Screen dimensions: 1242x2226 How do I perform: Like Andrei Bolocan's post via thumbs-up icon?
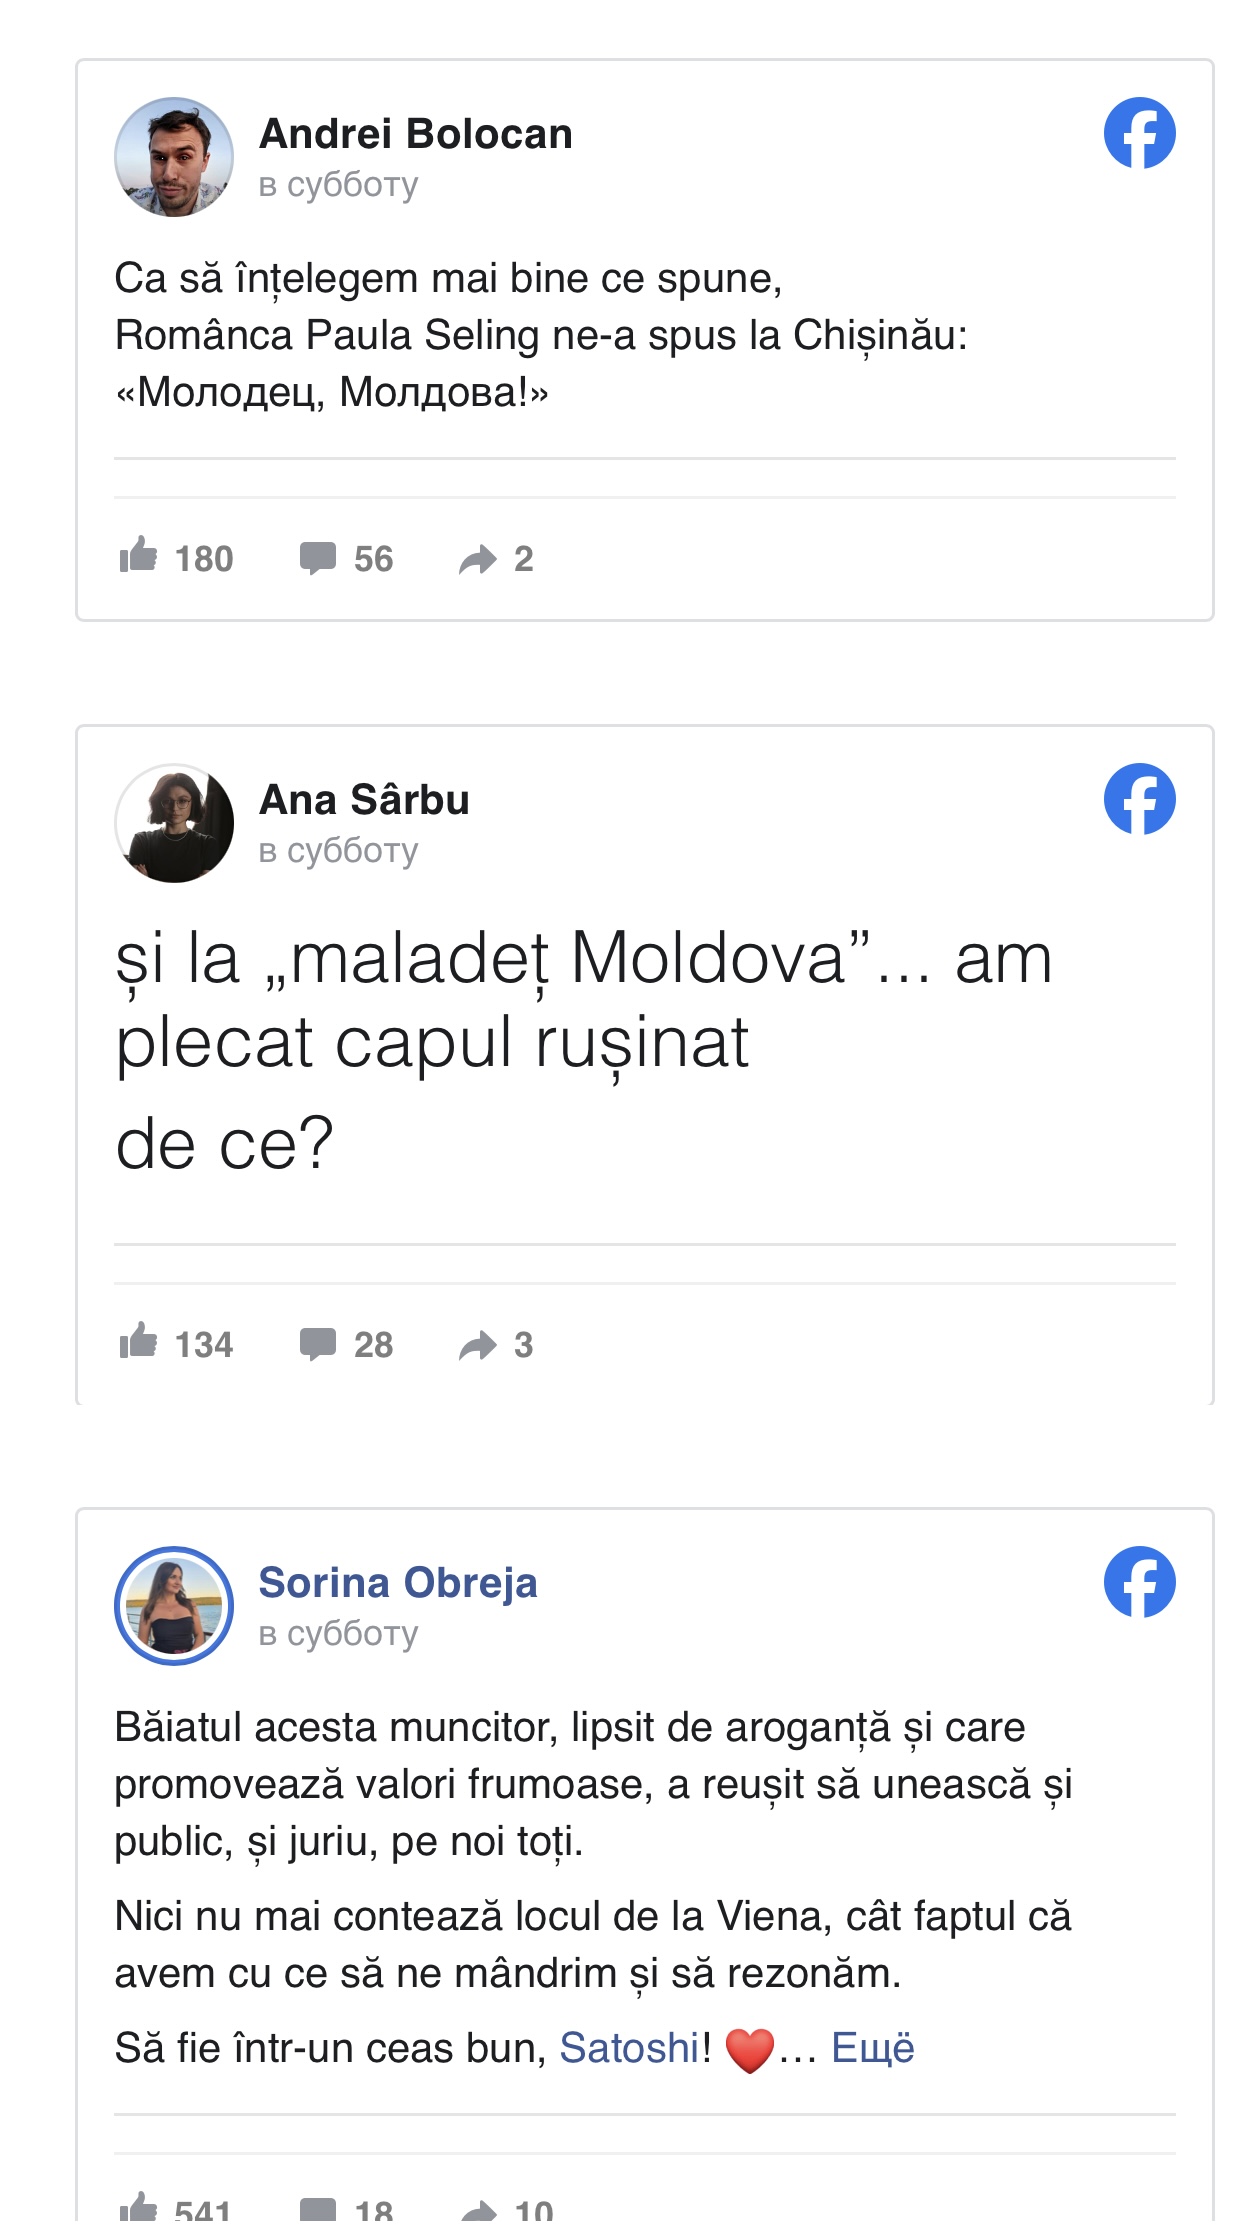(139, 556)
